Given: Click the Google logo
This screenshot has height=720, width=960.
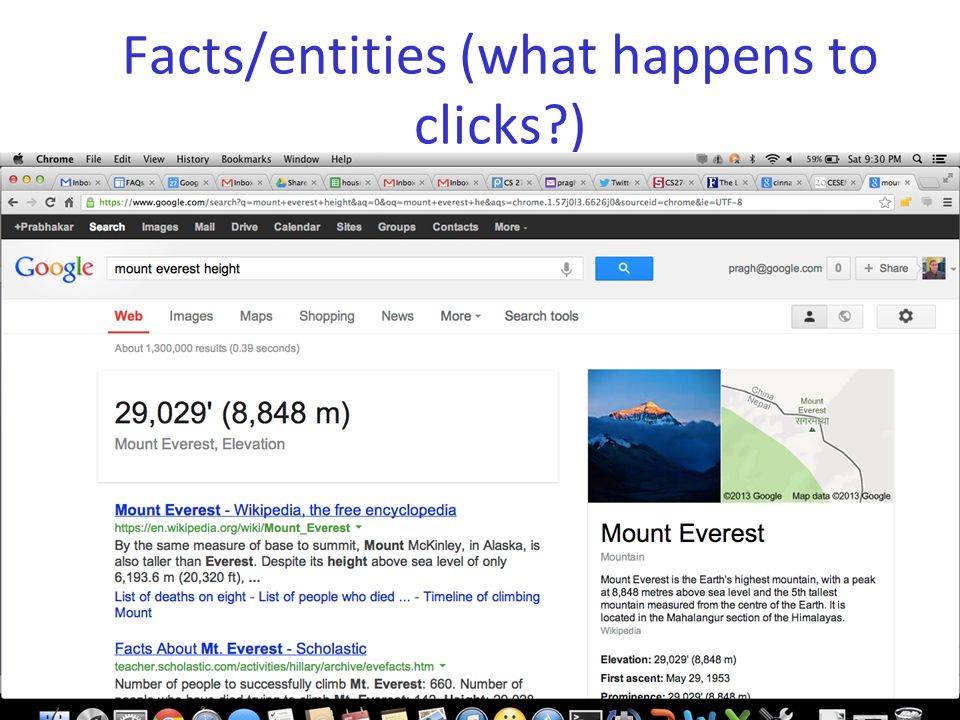Looking at the screenshot, I should tap(54, 269).
